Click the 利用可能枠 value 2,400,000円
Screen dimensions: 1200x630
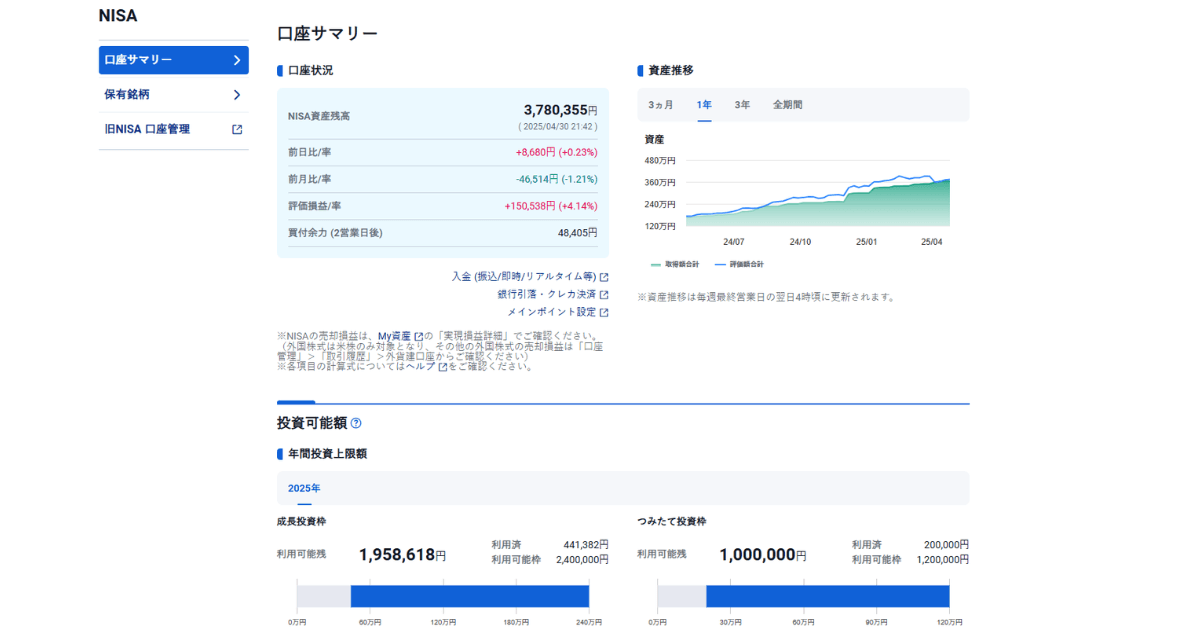[582, 560]
